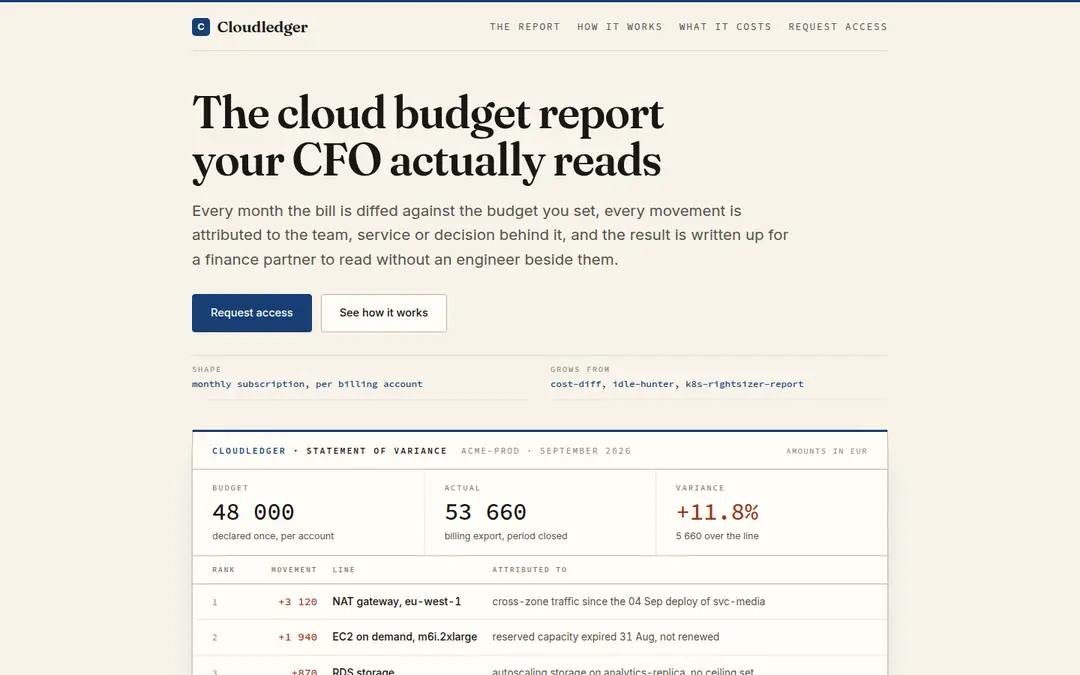Screen dimensions: 1080x675
Task: Go to How It Works nav link
Action: pyautogui.click(x=619, y=27)
